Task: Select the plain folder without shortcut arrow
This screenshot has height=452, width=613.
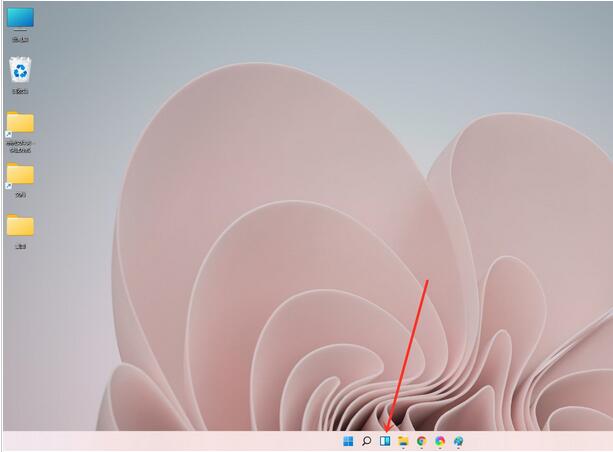Action: pyautogui.click(x=20, y=231)
